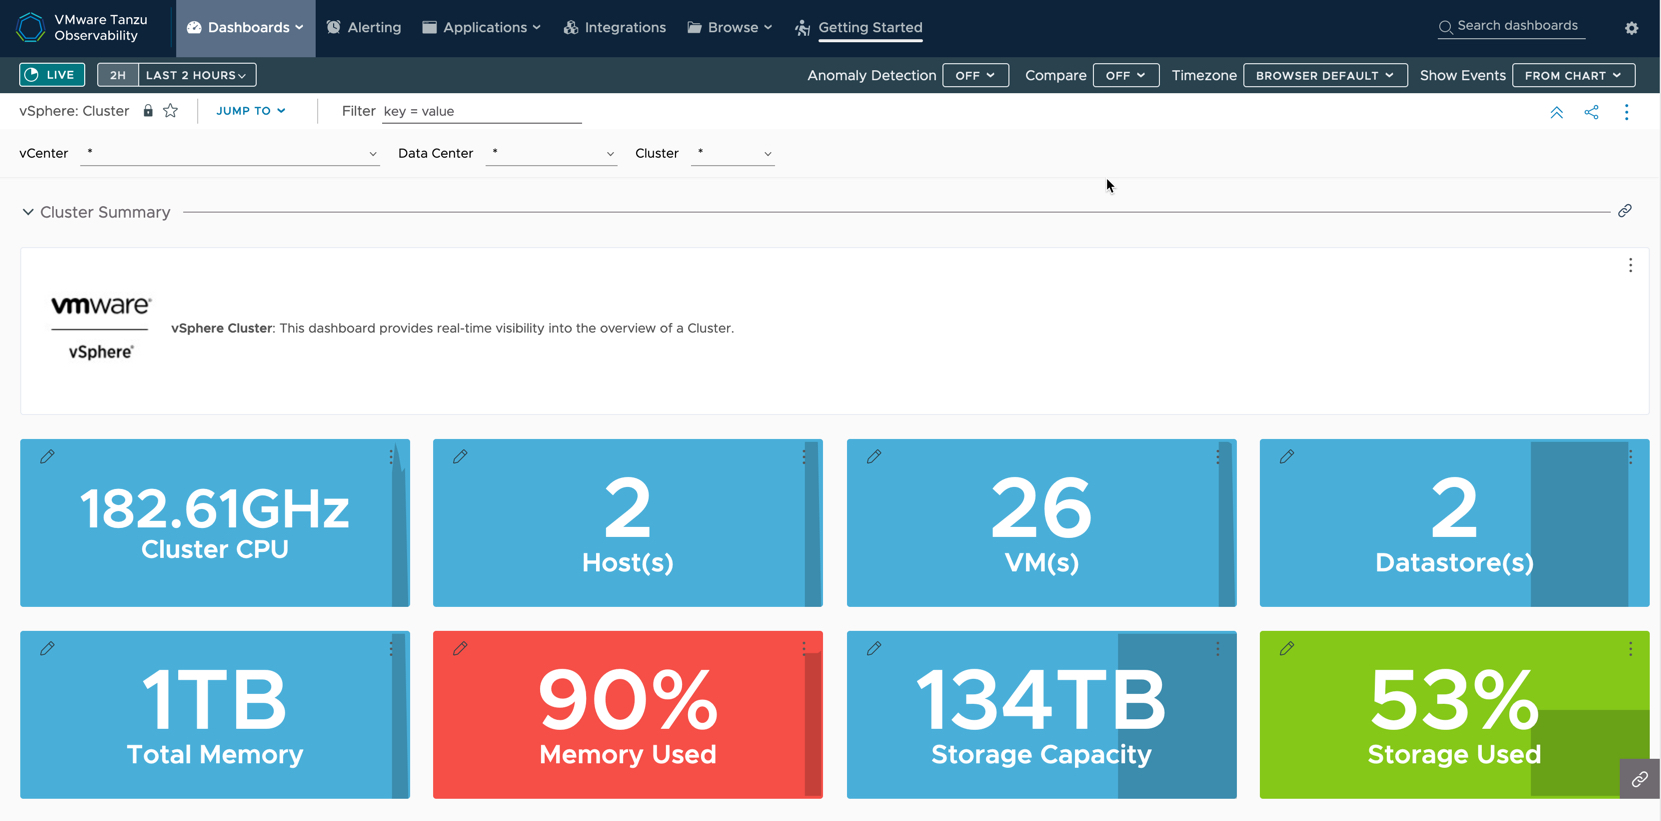
Task: Edit the Host(s) chart pencil icon
Action: [460, 456]
